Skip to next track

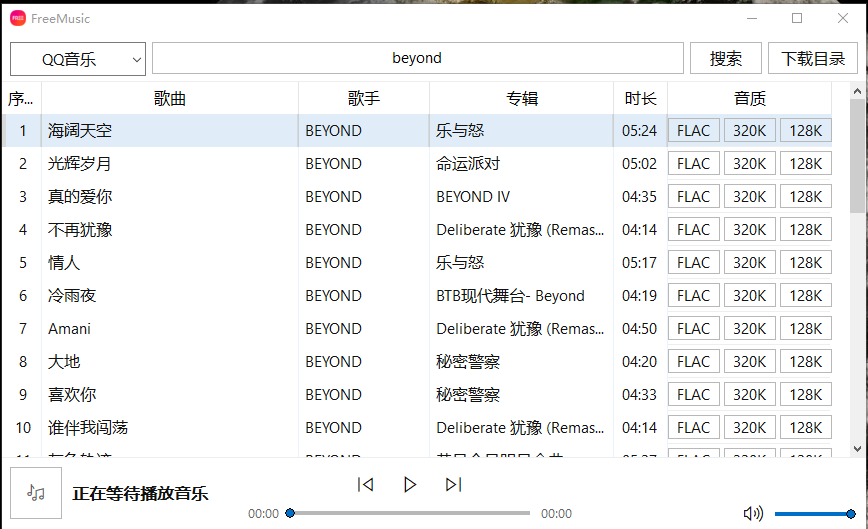point(453,485)
